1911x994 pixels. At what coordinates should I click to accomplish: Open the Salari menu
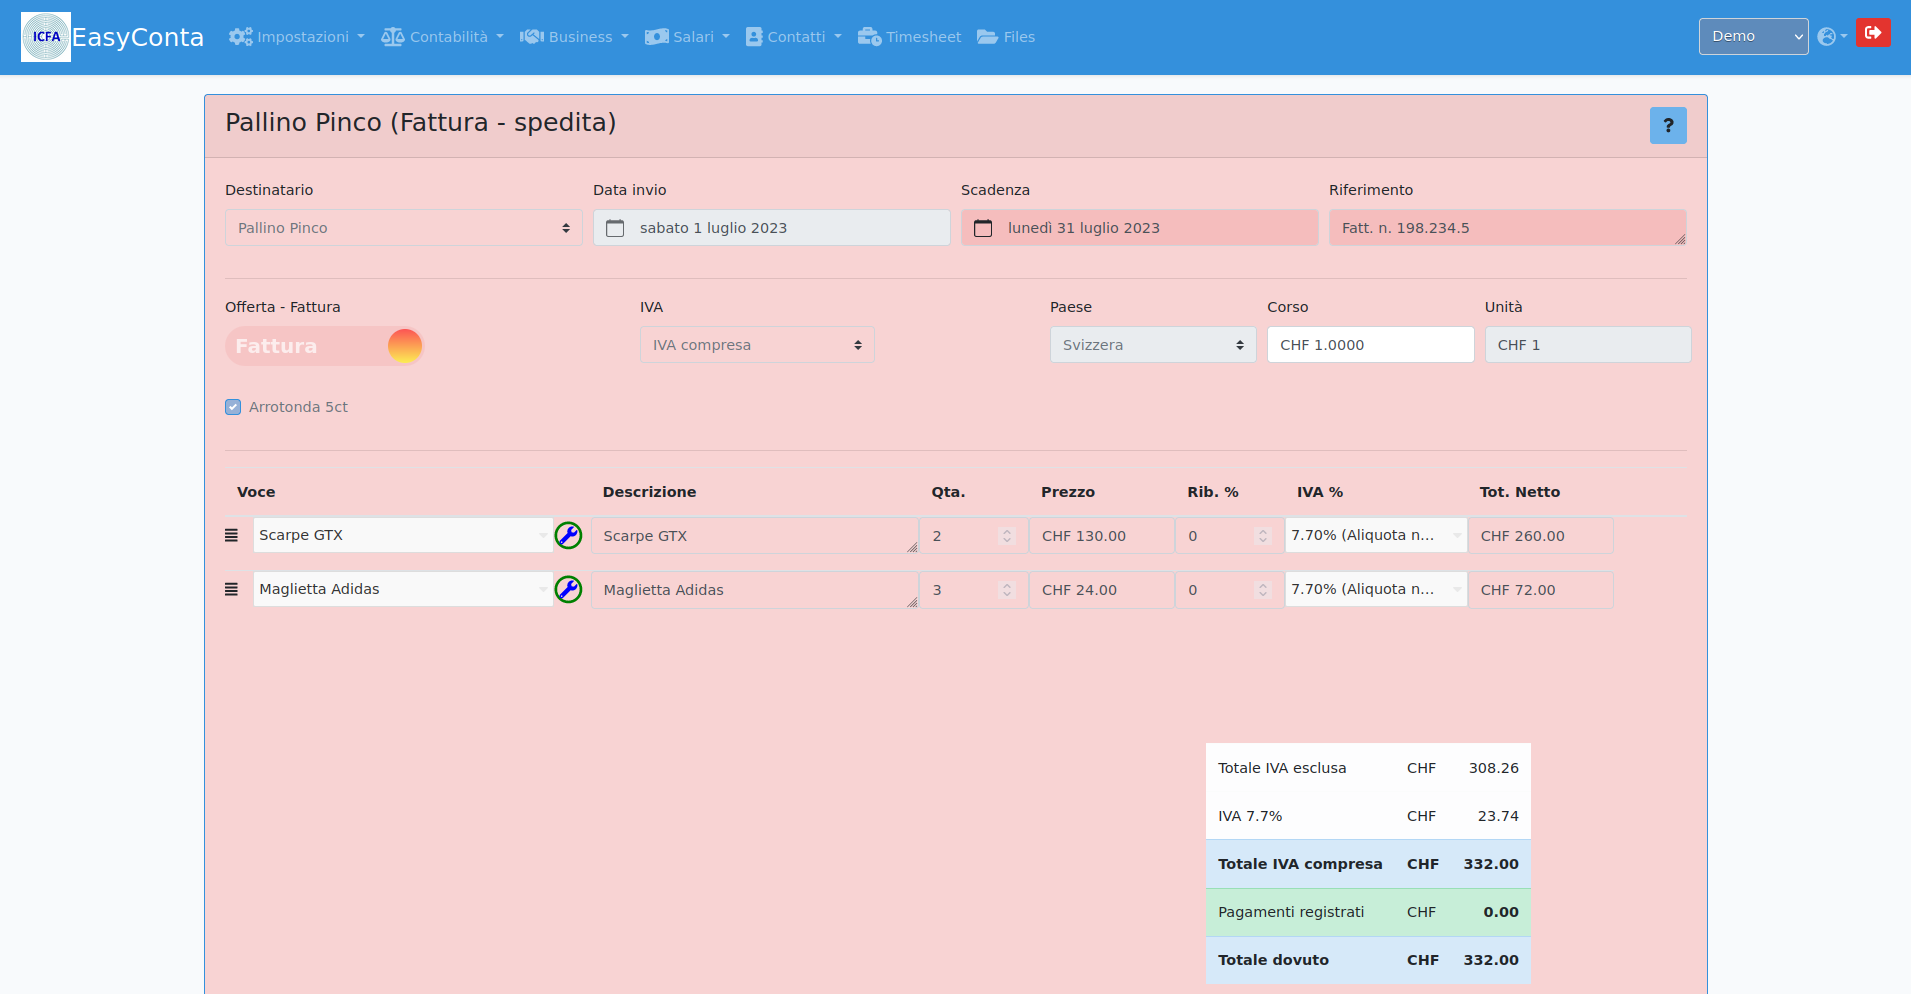pos(687,37)
